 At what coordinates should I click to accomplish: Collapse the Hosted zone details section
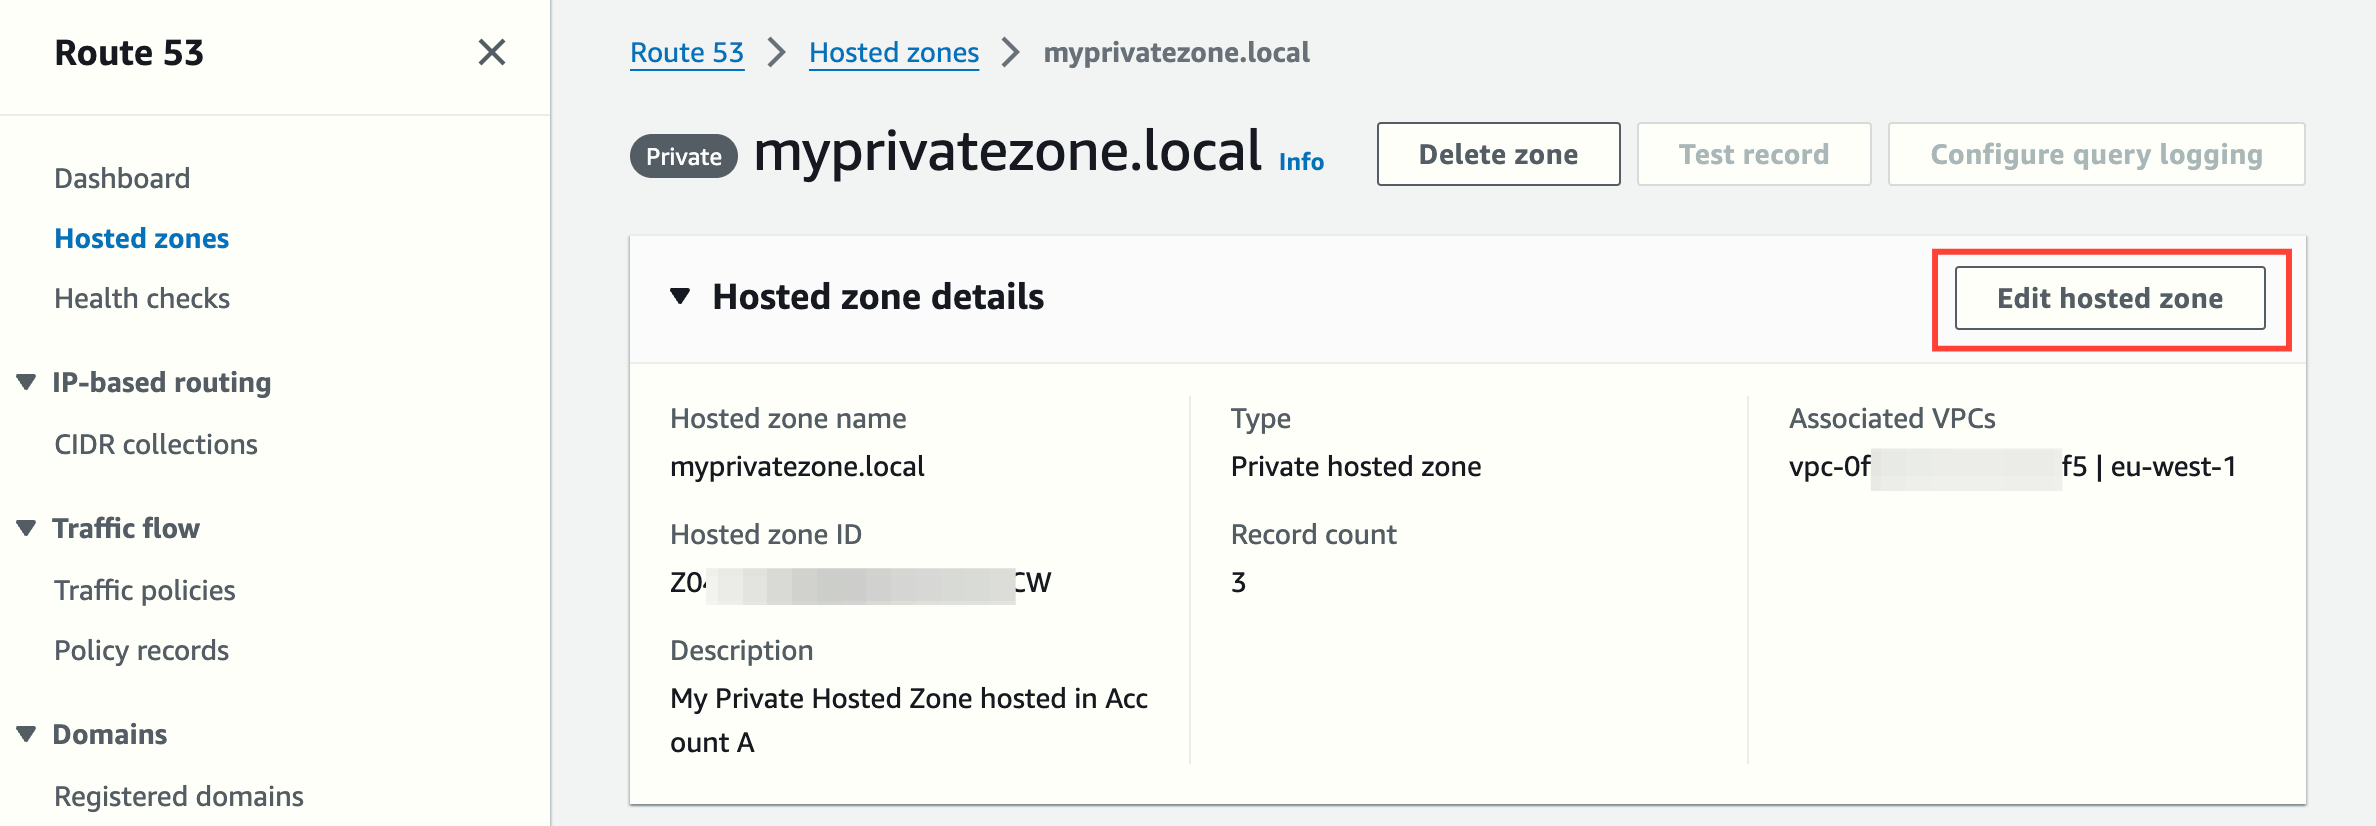pos(681,296)
